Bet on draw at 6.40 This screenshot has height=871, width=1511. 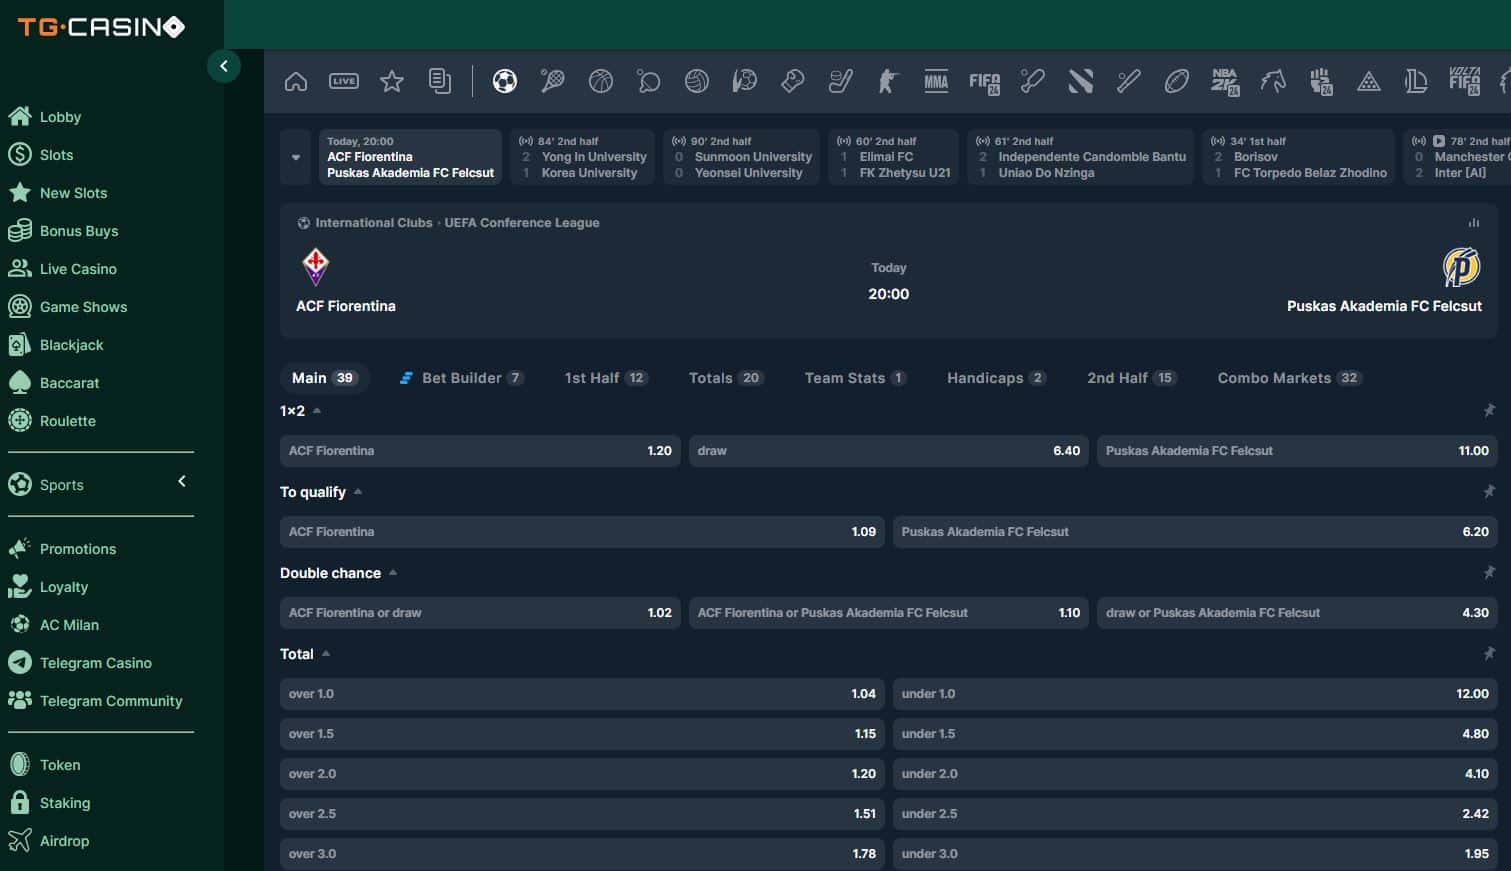889,451
